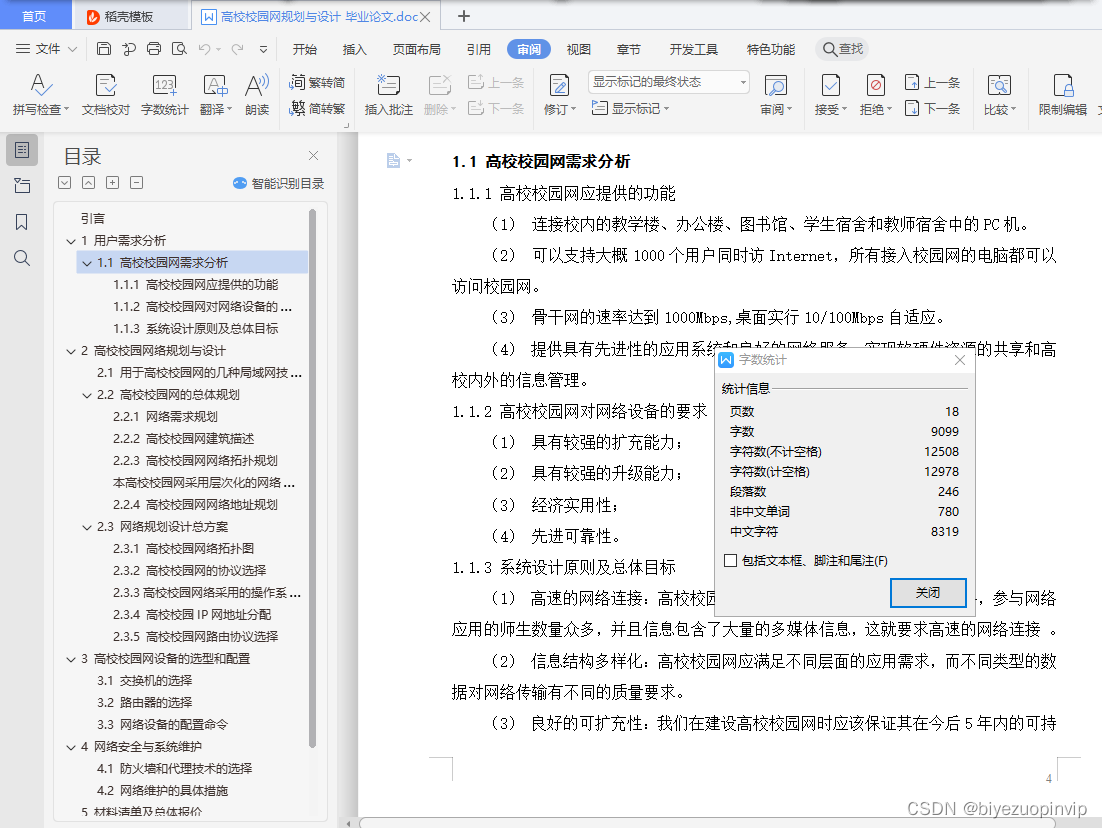The width and height of the screenshot is (1102, 828).
Task: Open the file menu
Action: (x=46, y=48)
